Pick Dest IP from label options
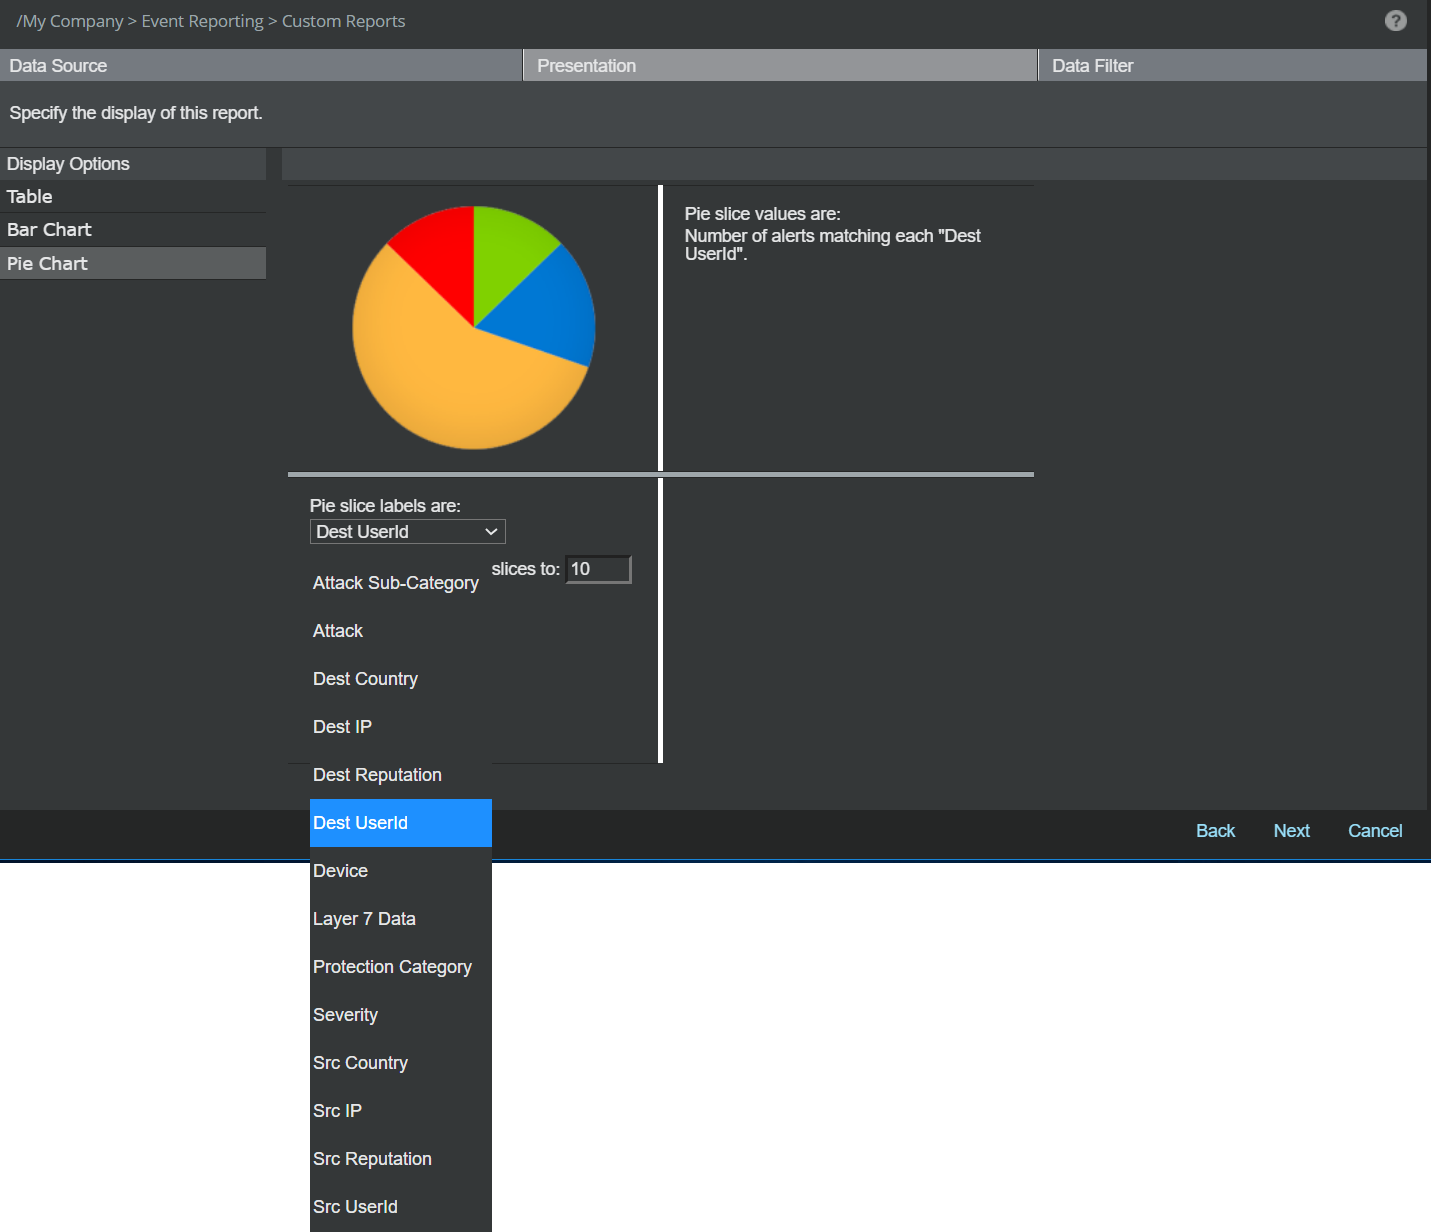The image size is (1431, 1232). [x=401, y=727]
